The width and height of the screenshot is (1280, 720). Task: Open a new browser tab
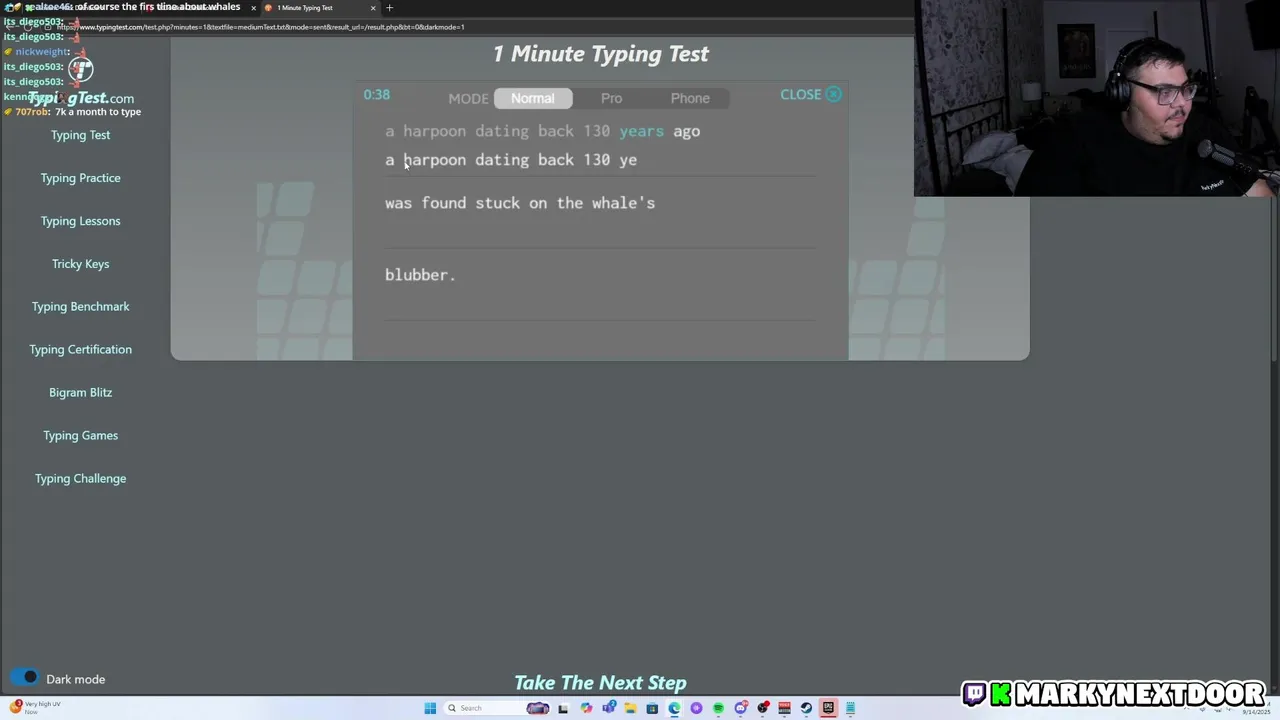tap(390, 8)
